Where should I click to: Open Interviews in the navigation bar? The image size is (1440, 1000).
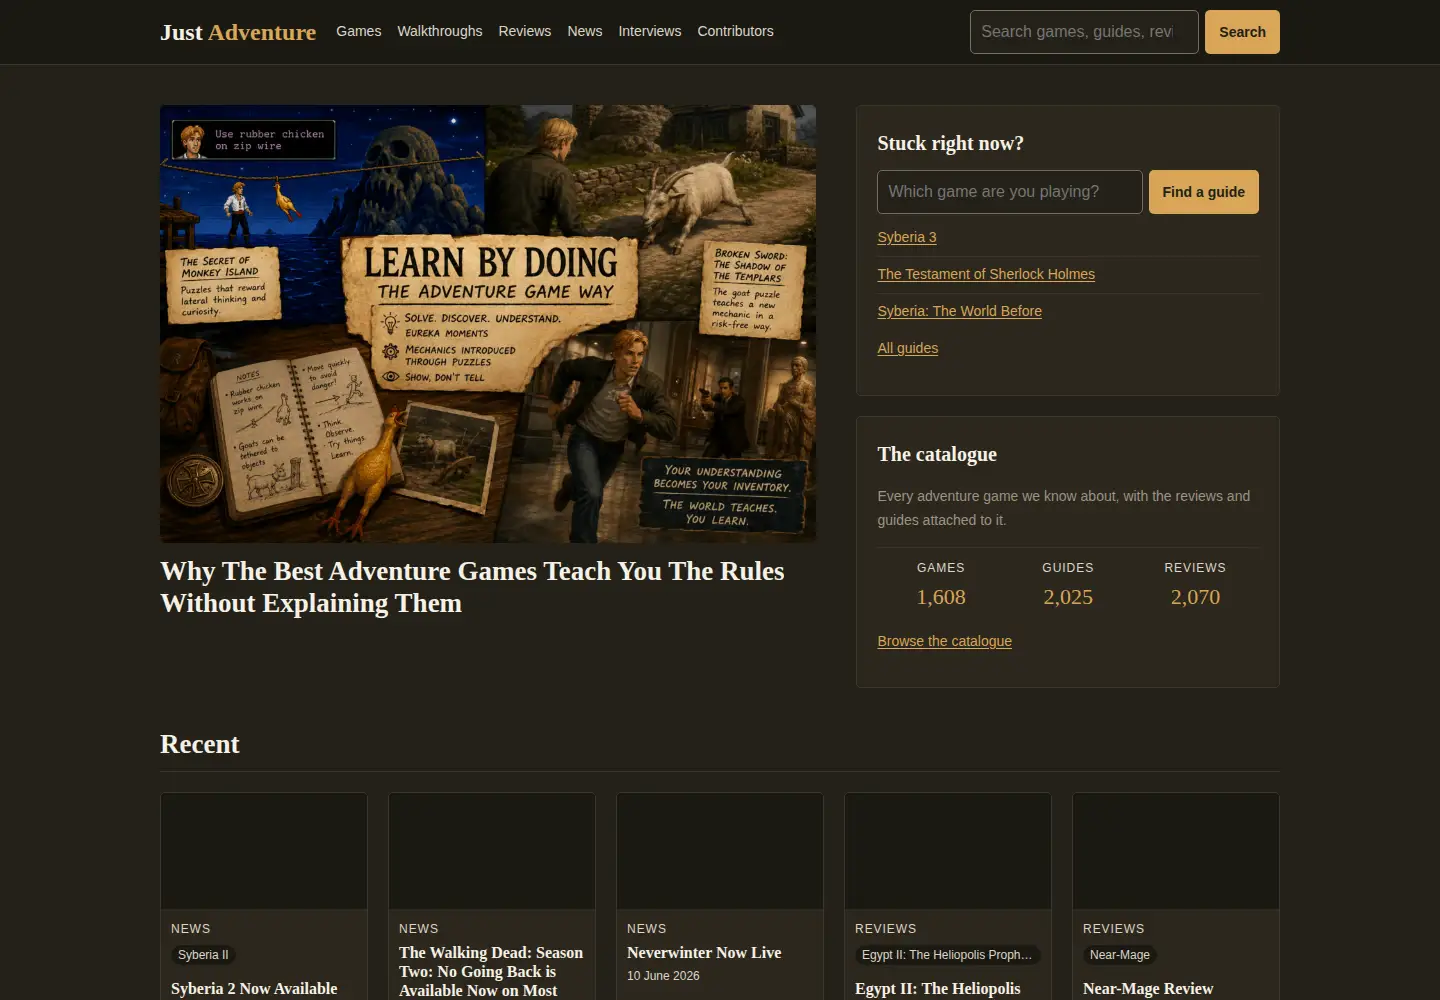(x=649, y=31)
